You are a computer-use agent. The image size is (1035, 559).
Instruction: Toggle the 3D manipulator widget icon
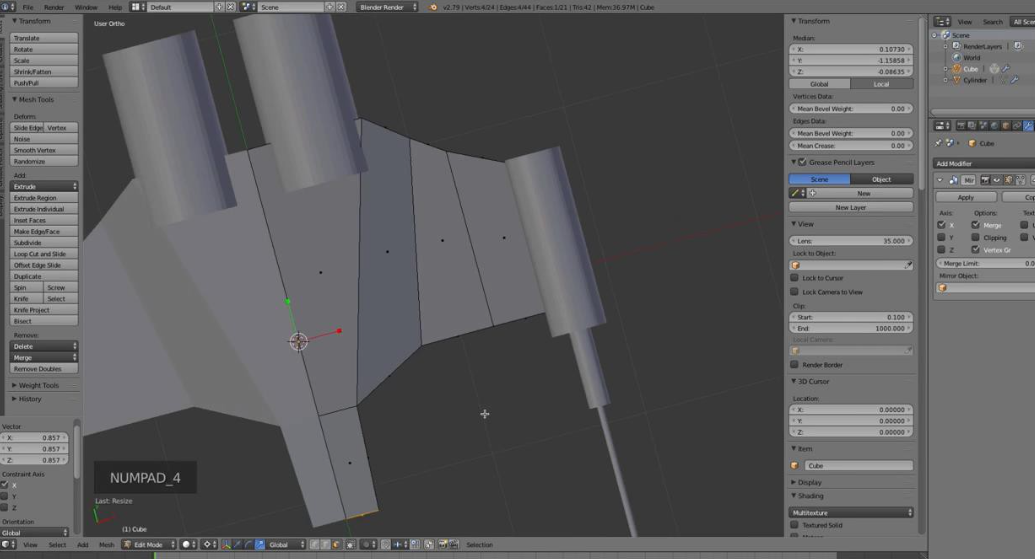[x=225, y=545]
